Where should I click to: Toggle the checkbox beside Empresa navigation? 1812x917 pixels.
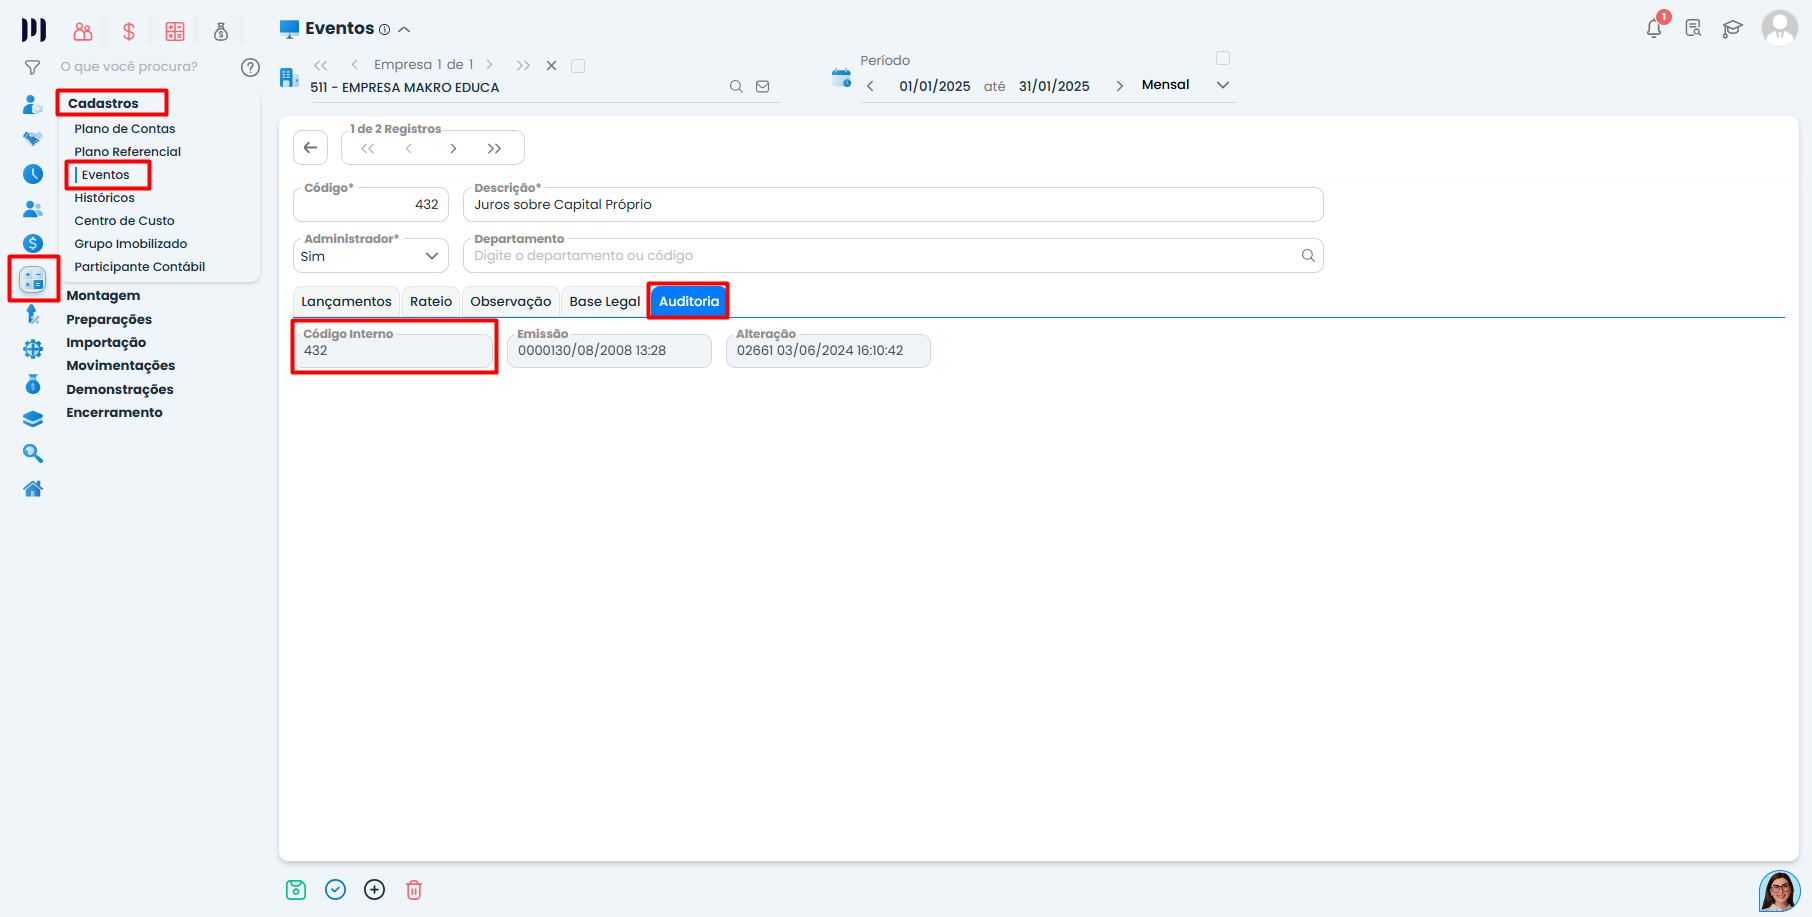[x=578, y=66]
